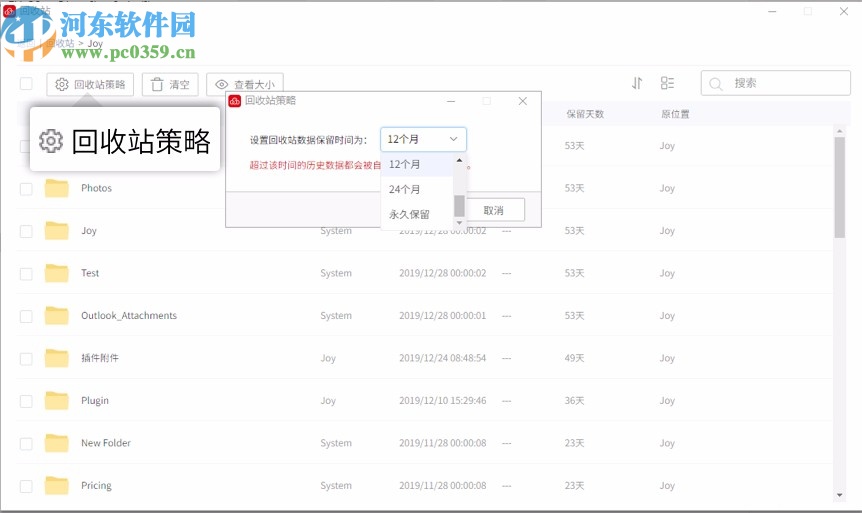The image size is (862, 513).
Task: Check the New Folder checkbox
Action: point(26,443)
